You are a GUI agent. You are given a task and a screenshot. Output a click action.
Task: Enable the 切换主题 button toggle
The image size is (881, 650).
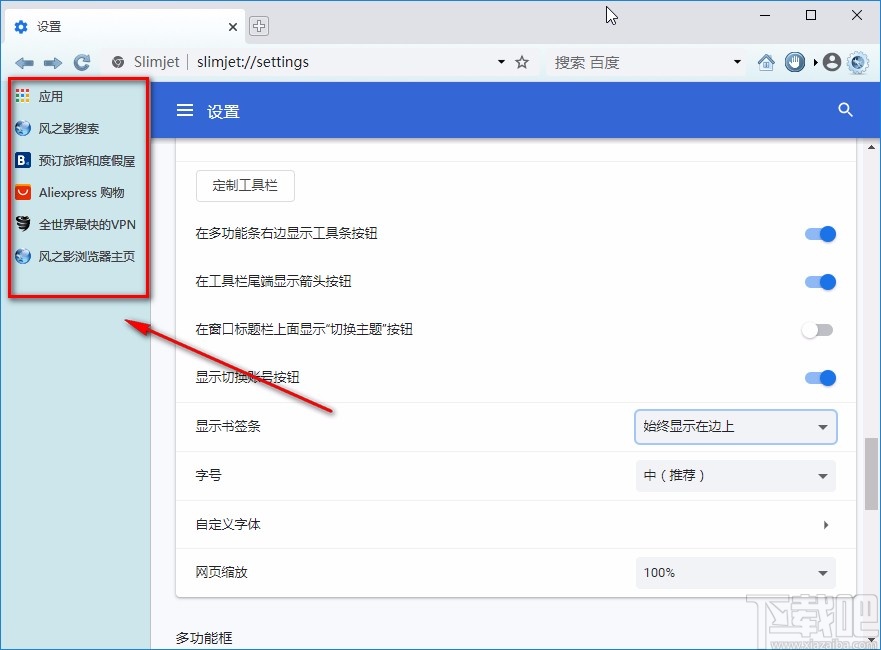point(817,329)
